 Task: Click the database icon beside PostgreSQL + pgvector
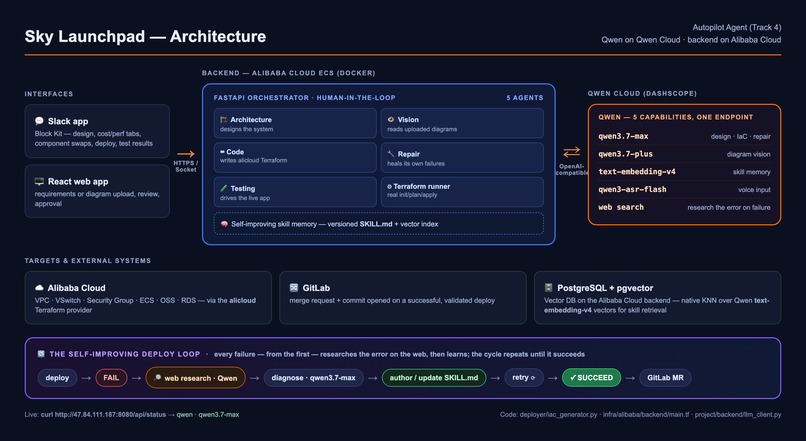click(x=548, y=288)
